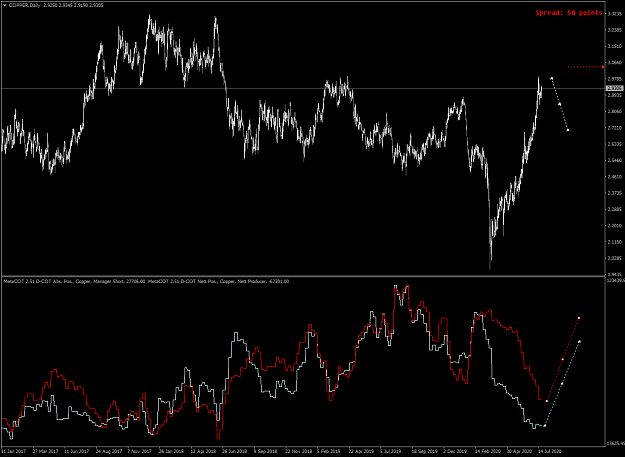
Task: Select bottom point of white dotted price forecast
Action: tap(568, 130)
